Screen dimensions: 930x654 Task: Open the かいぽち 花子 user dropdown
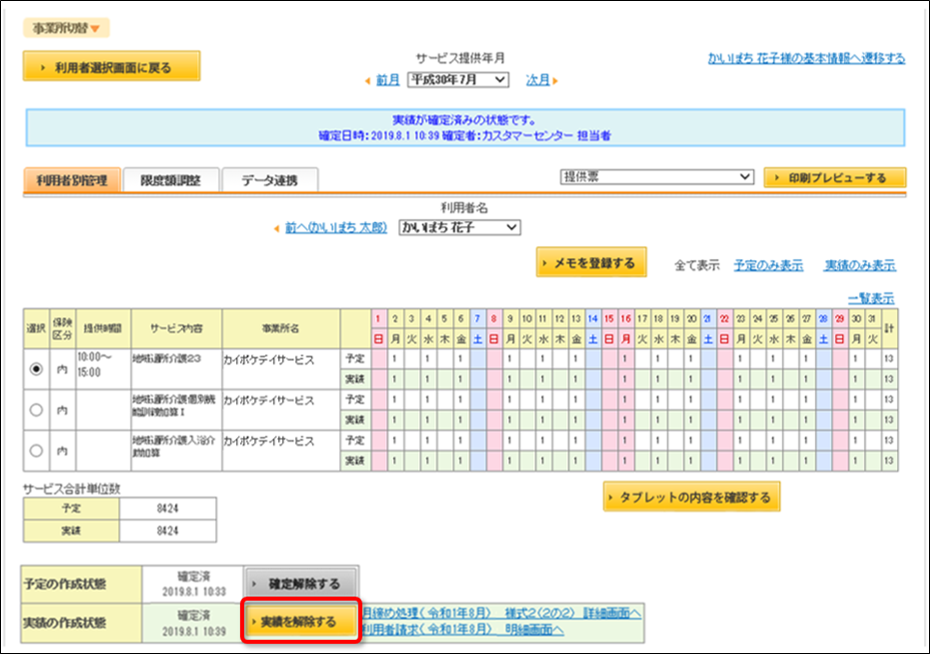coord(460,227)
